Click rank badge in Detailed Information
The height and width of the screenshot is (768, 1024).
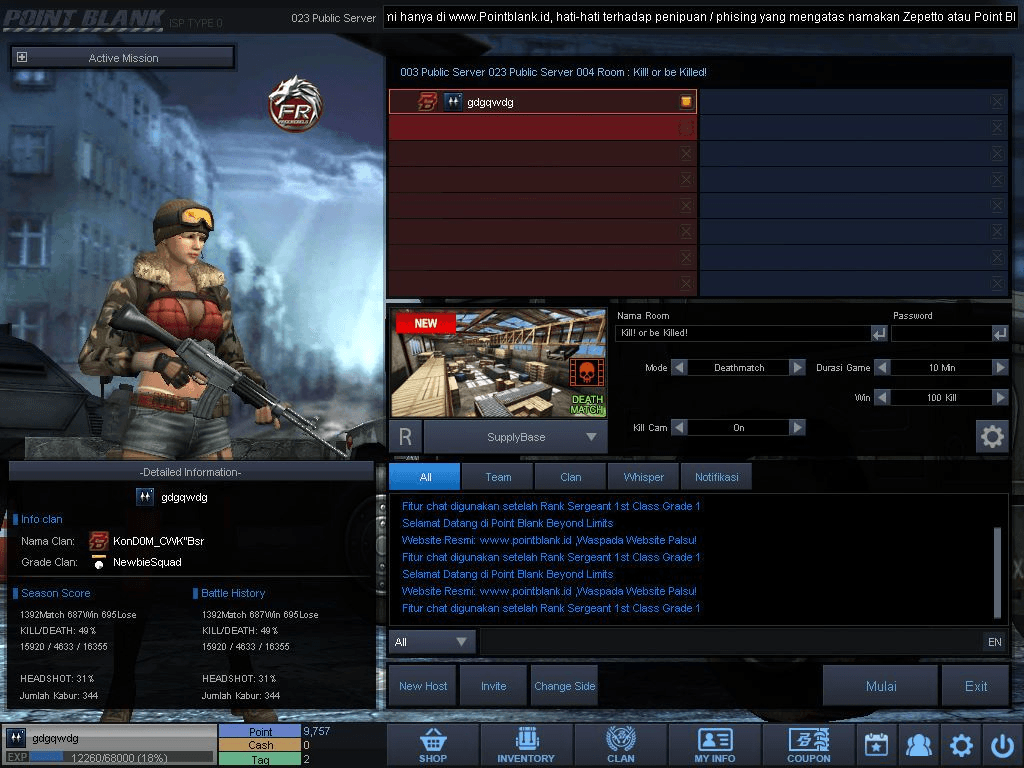pyautogui.click(x=145, y=497)
